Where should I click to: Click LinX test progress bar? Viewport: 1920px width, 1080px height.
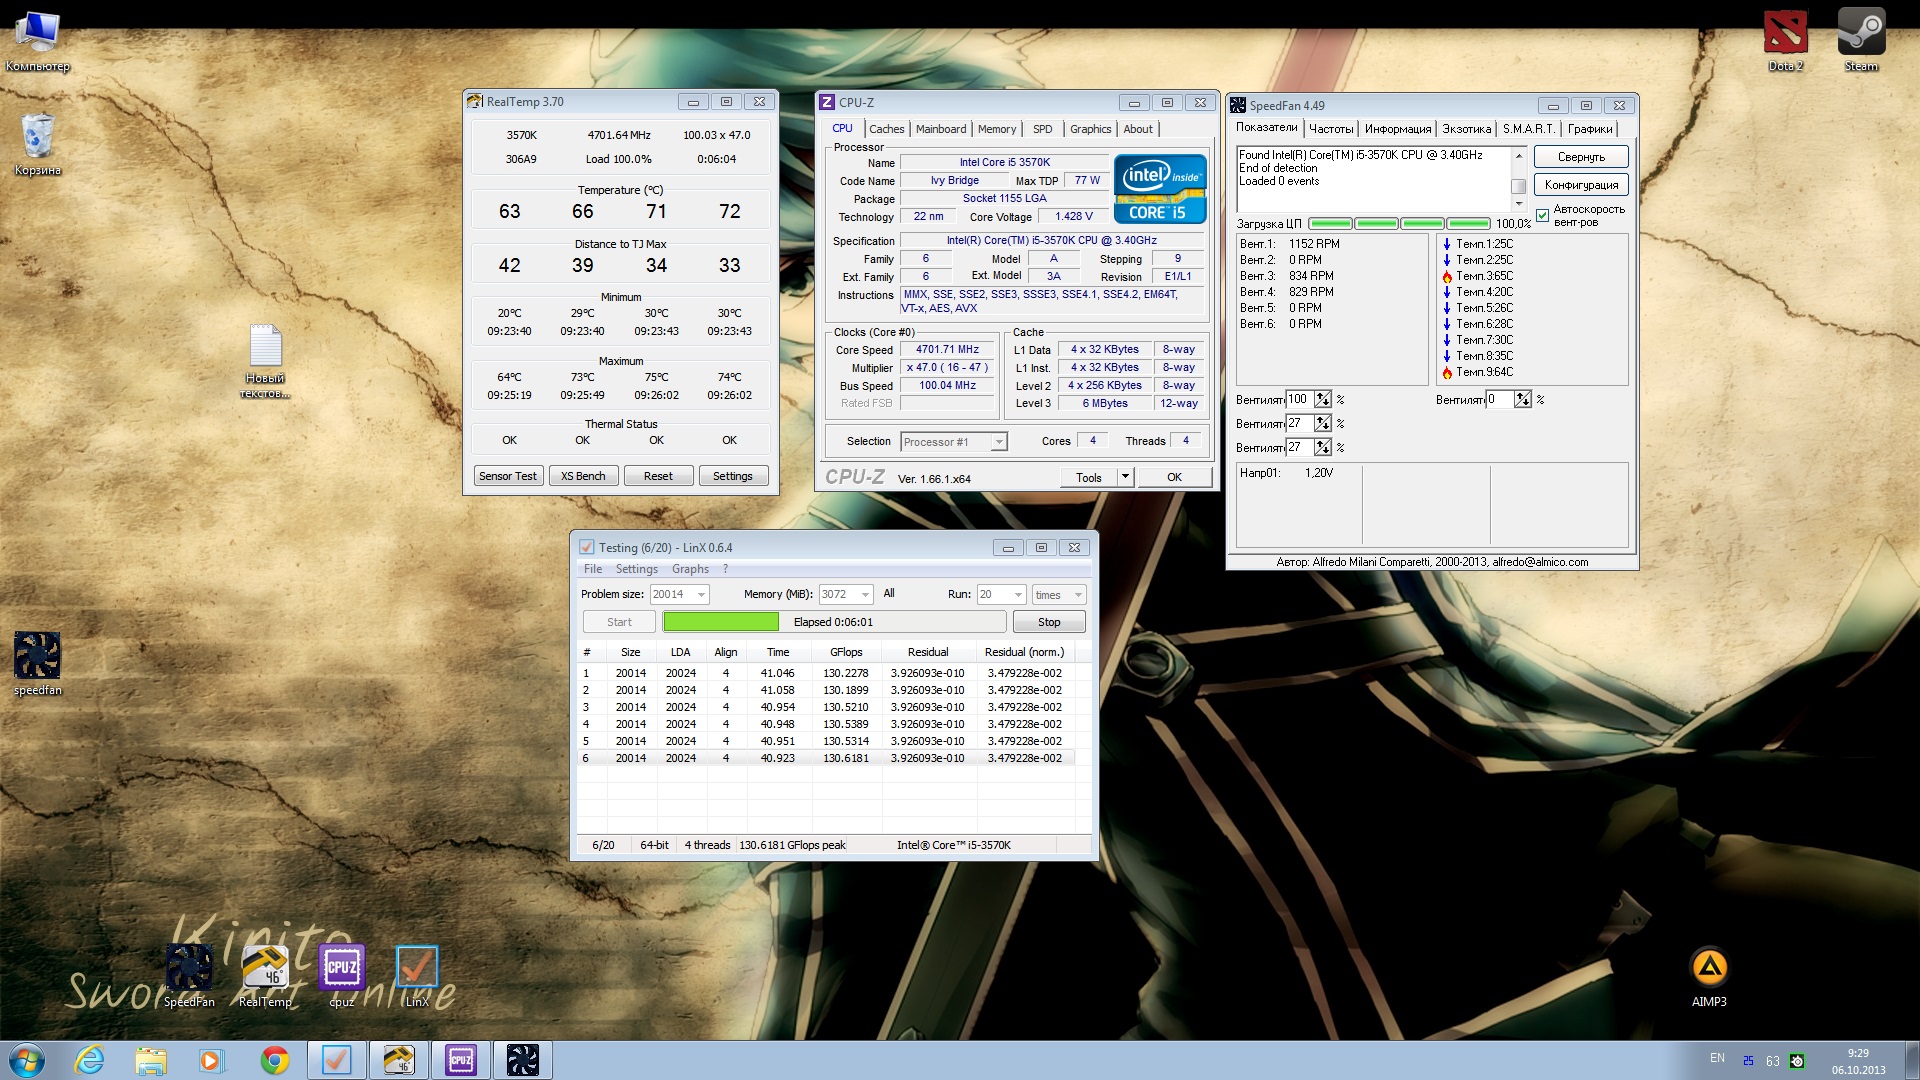click(834, 622)
